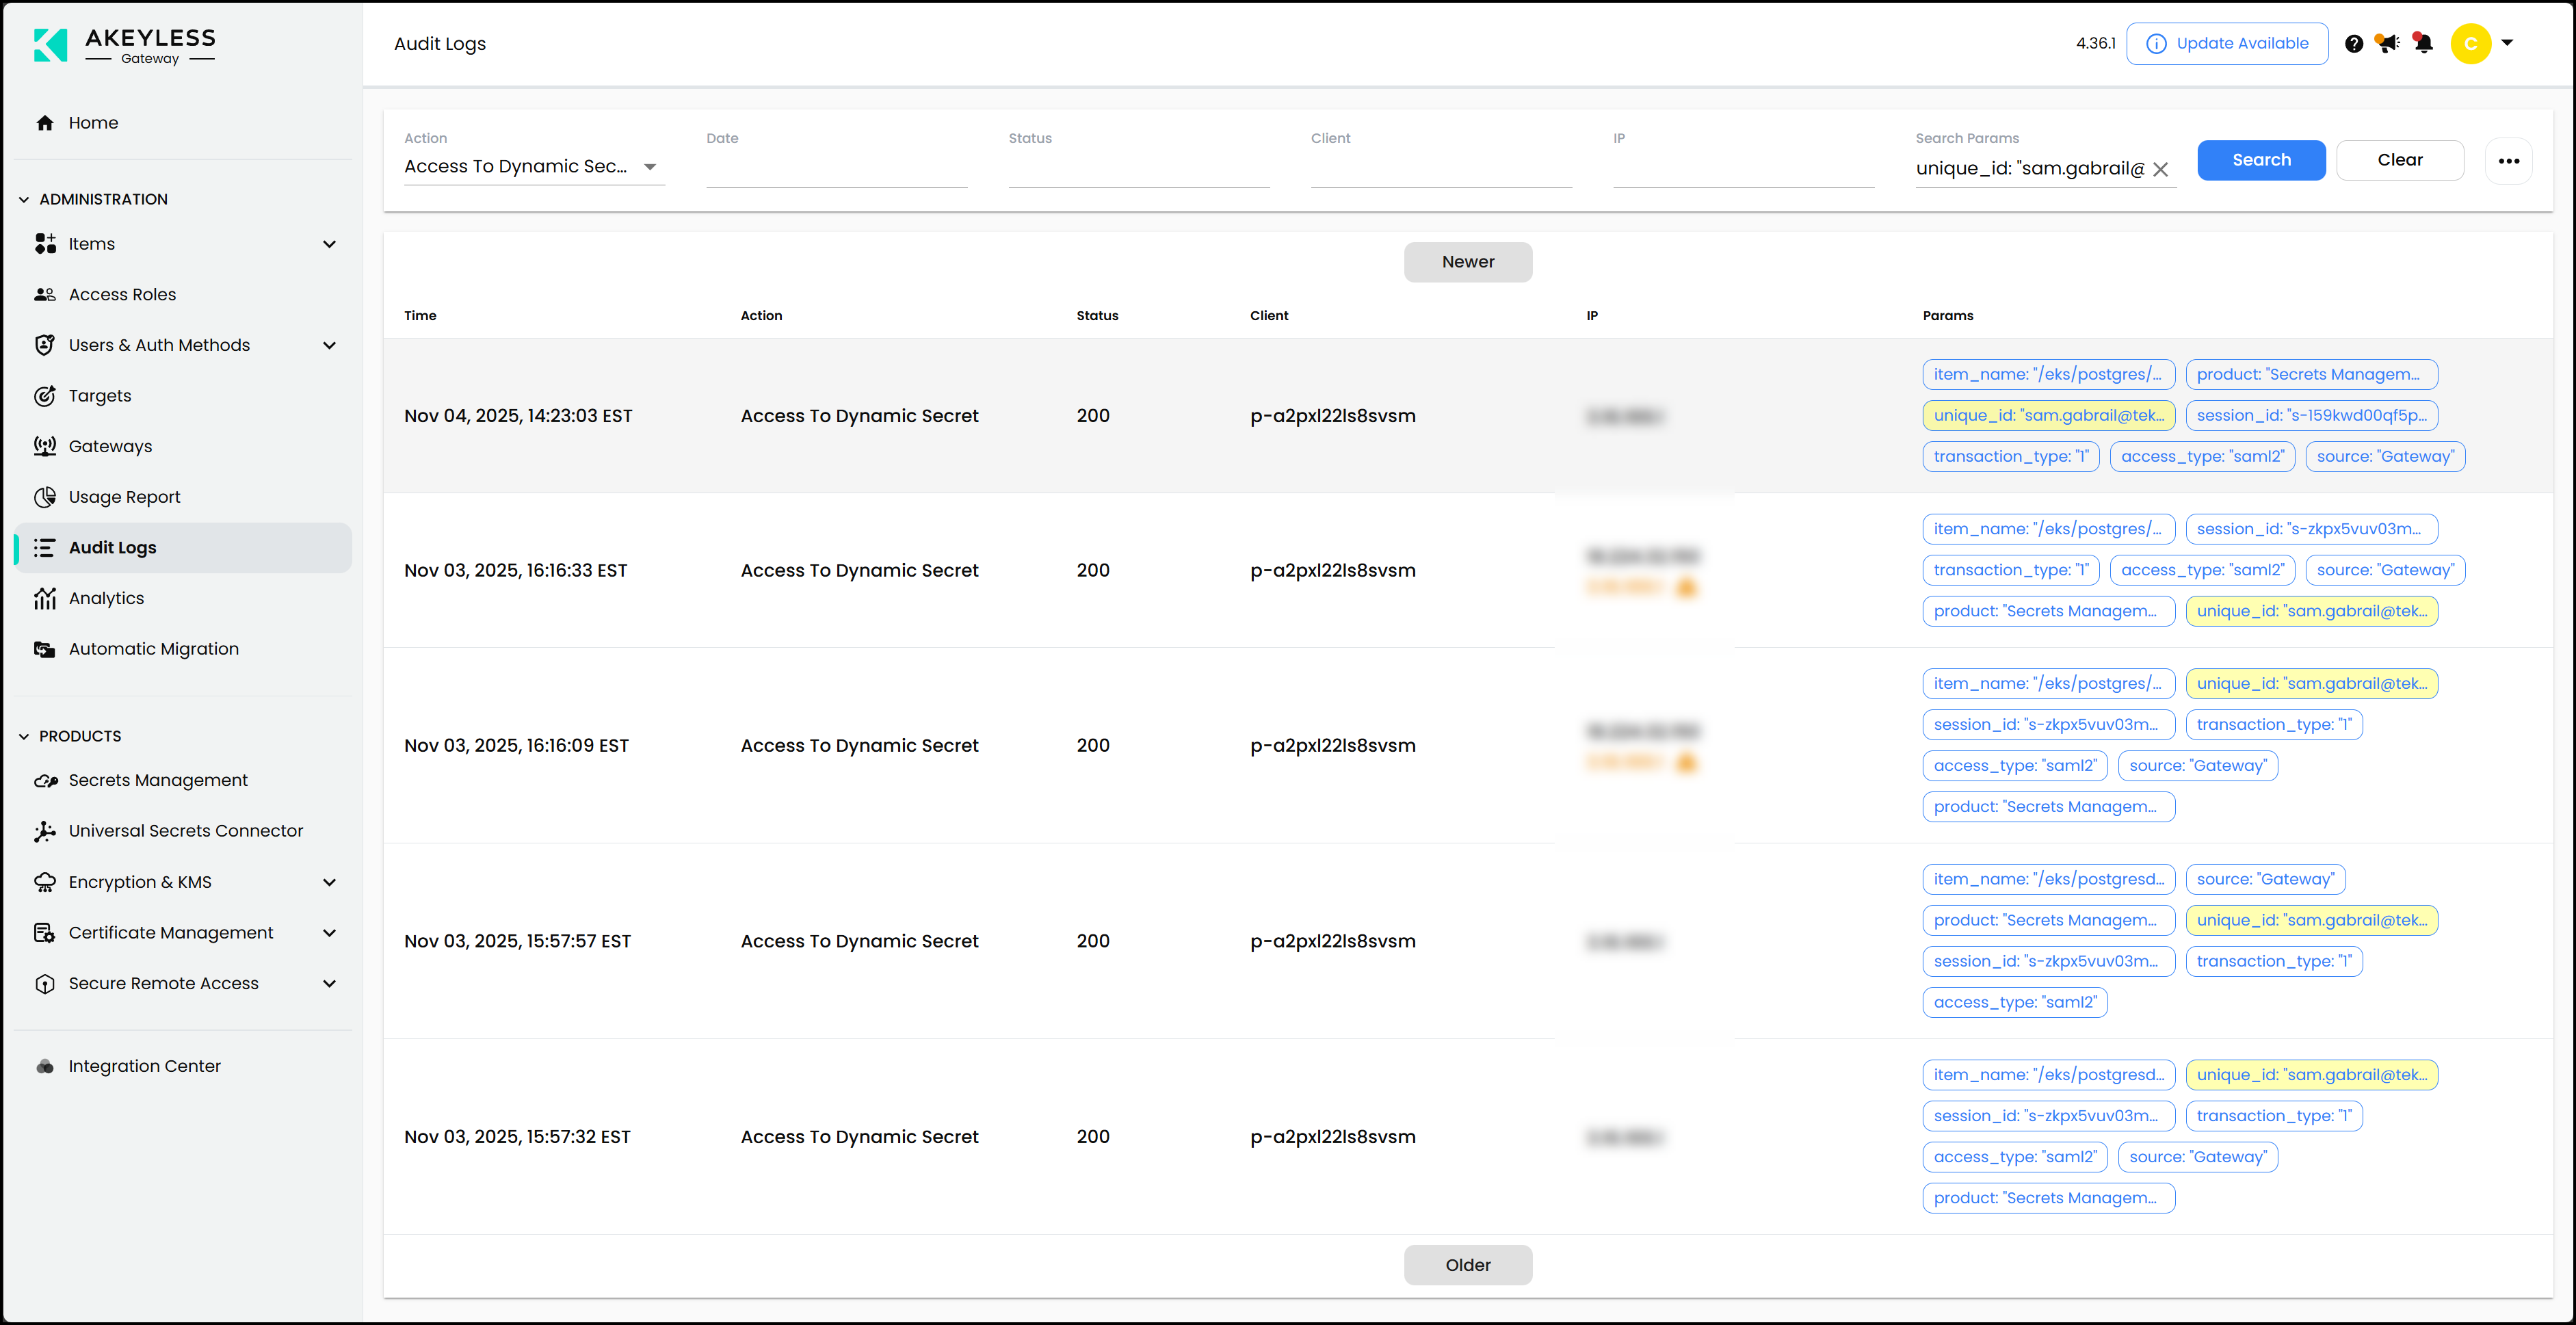Load older audit log entries
Image resolution: width=2576 pixels, height=1325 pixels.
1467,1264
